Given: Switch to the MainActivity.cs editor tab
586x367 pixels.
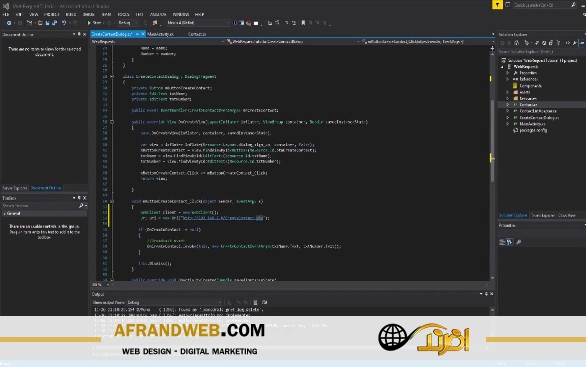Looking at the screenshot, I should pos(160,34).
